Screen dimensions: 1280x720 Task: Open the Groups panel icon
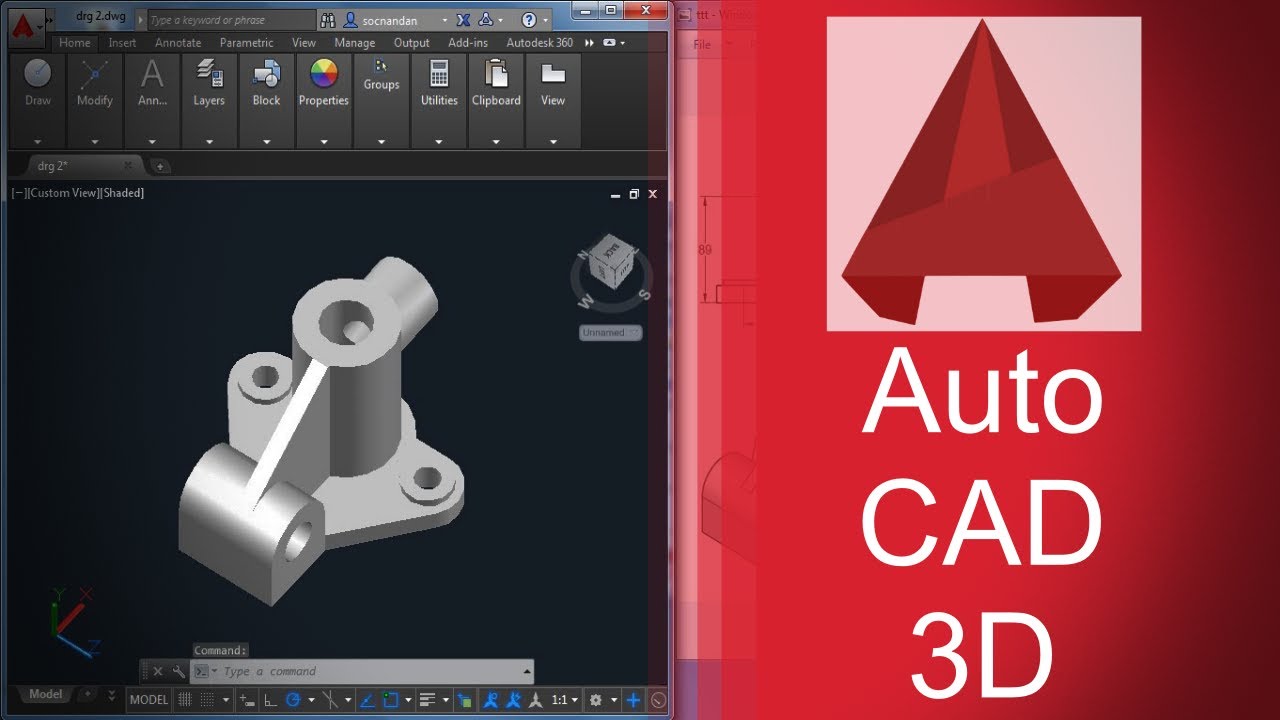[381, 66]
